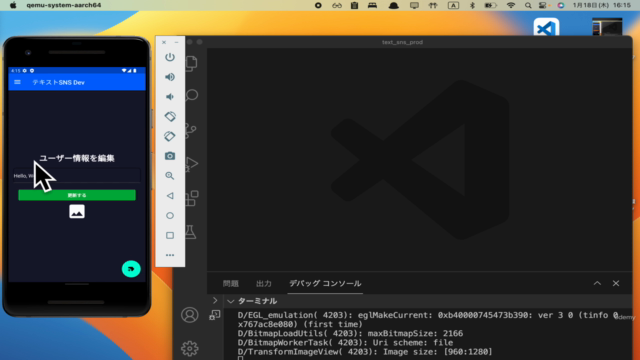Click the terminal line 'Uri scheme: file'
Image resolution: width=640 pixels, height=360 pixels.
[345, 342]
